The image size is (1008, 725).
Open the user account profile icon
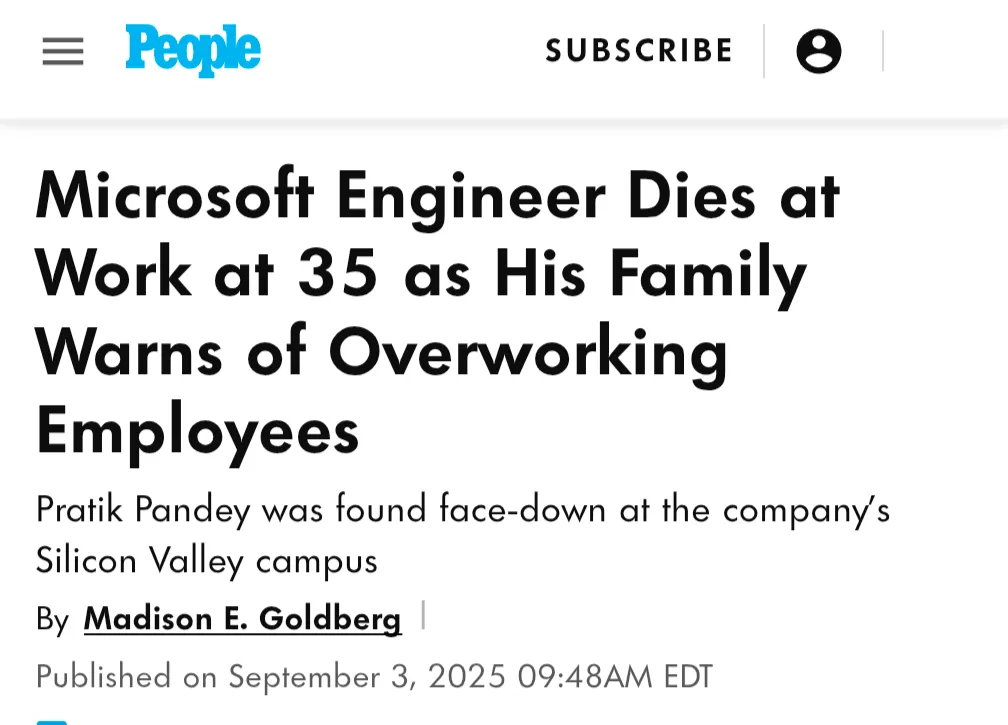(818, 51)
